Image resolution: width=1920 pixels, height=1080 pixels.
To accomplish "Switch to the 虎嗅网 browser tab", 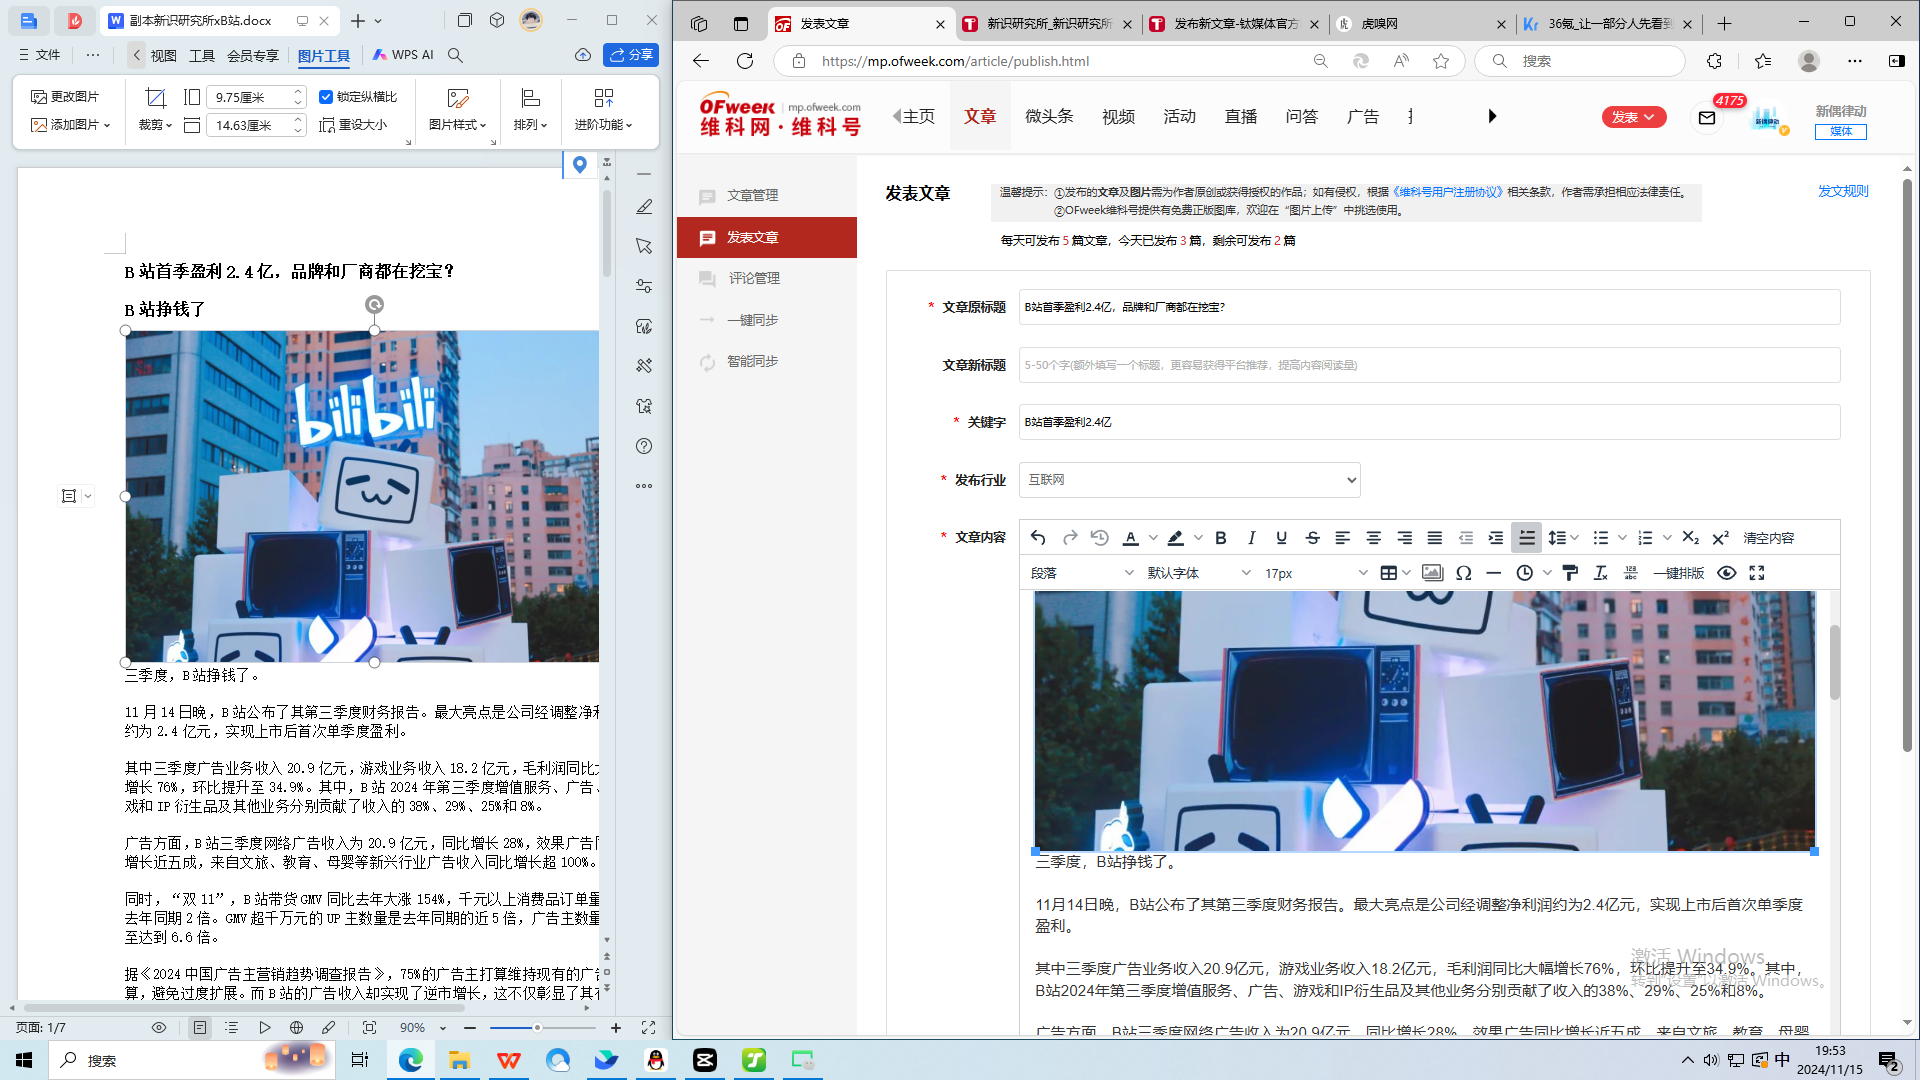I will coord(1420,23).
